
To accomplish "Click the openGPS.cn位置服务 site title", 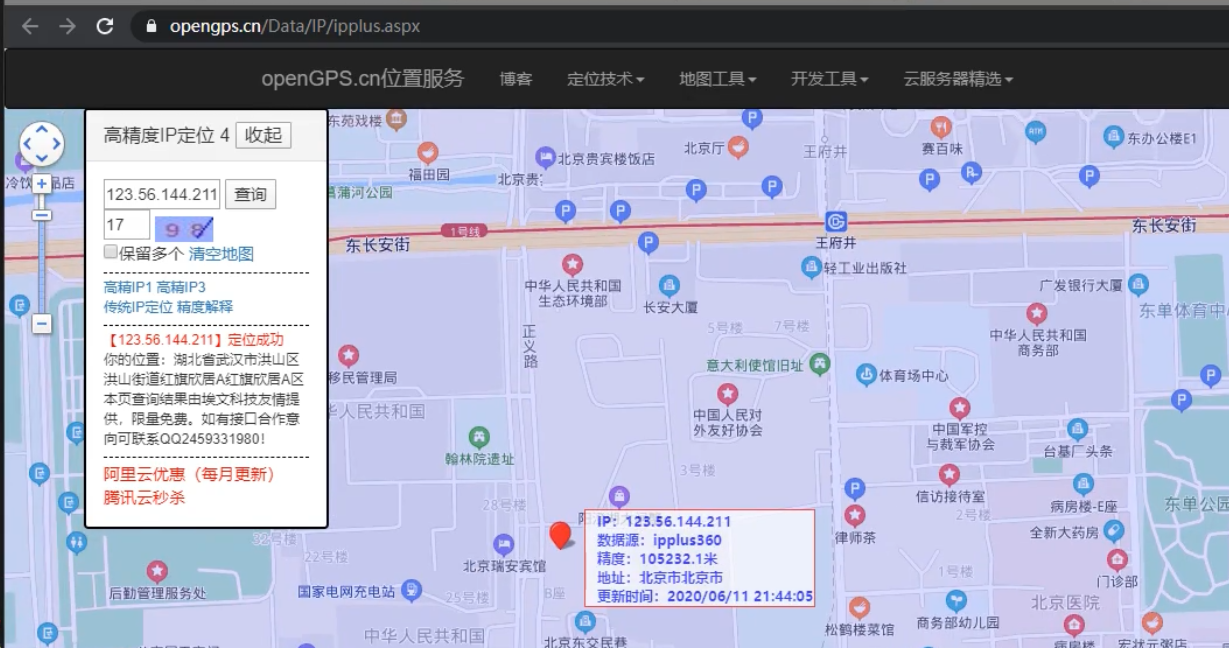I will tap(363, 79).
